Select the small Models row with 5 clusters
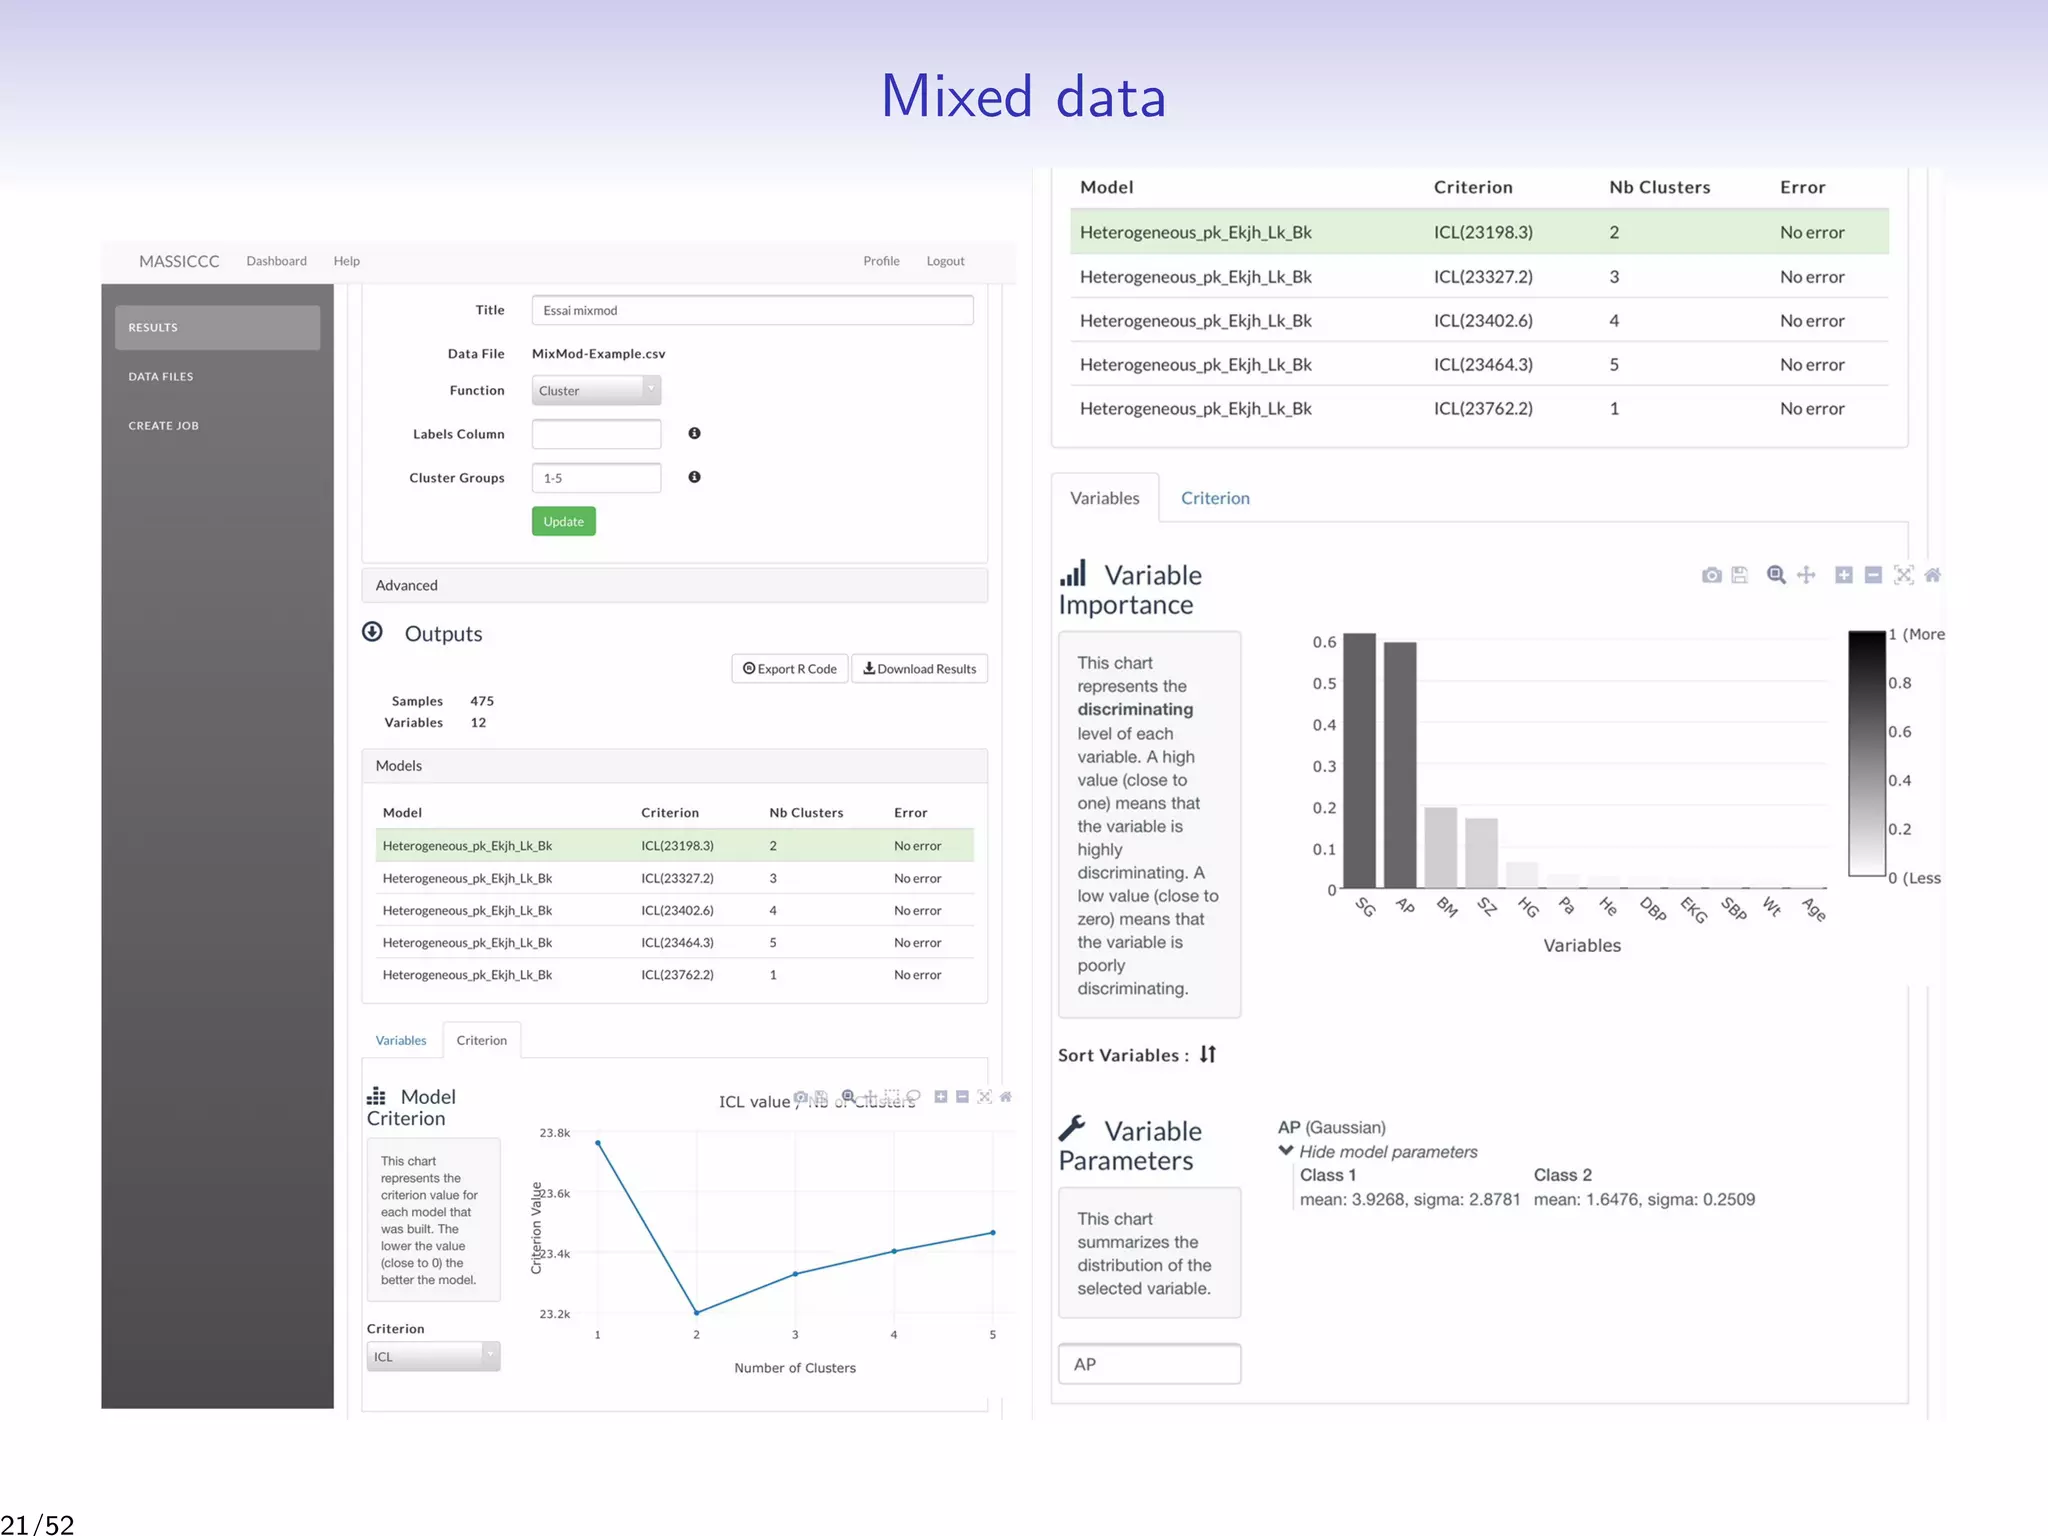Screen dimensions: 2048x1536 (675, 942)
